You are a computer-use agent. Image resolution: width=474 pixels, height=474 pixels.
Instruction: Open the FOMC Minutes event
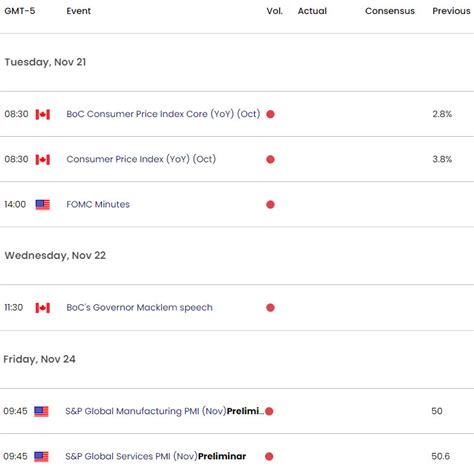click(98, 204)
